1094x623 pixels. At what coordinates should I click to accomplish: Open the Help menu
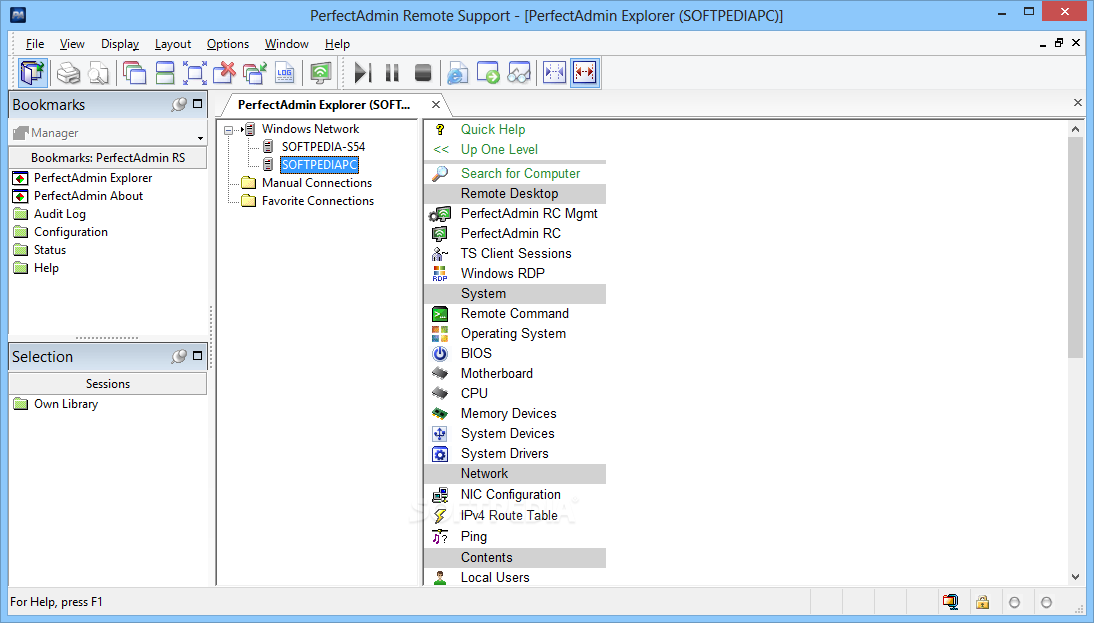337,44
